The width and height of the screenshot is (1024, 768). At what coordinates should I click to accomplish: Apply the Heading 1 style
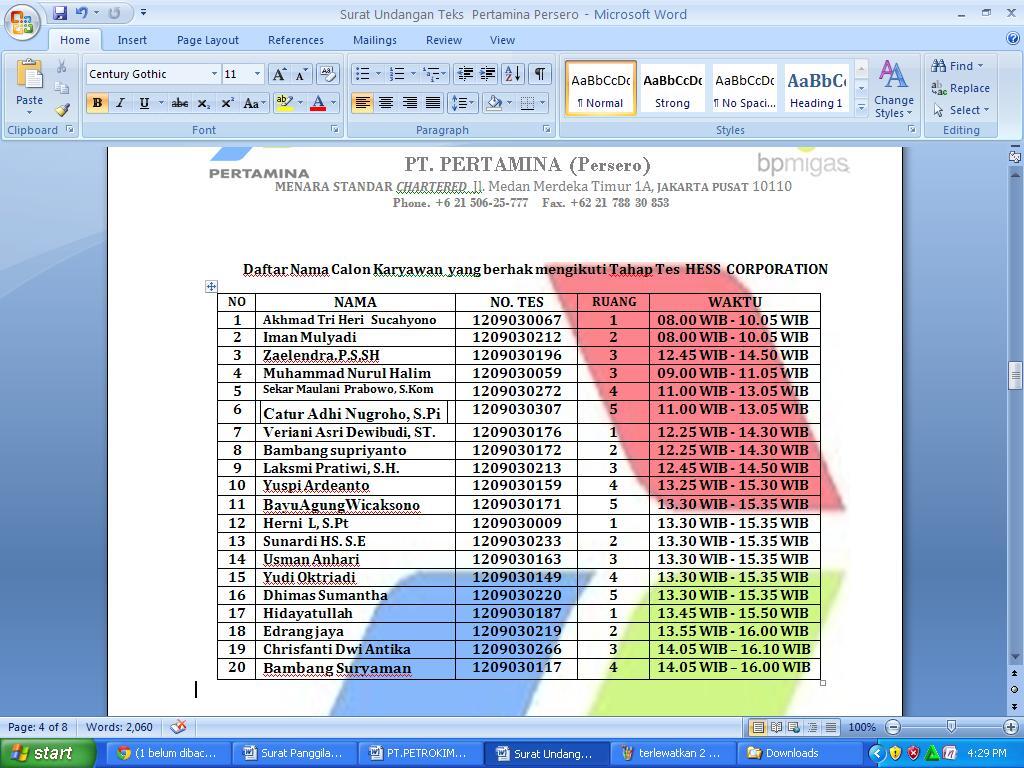pyautogui.click(x=816, y=89)
